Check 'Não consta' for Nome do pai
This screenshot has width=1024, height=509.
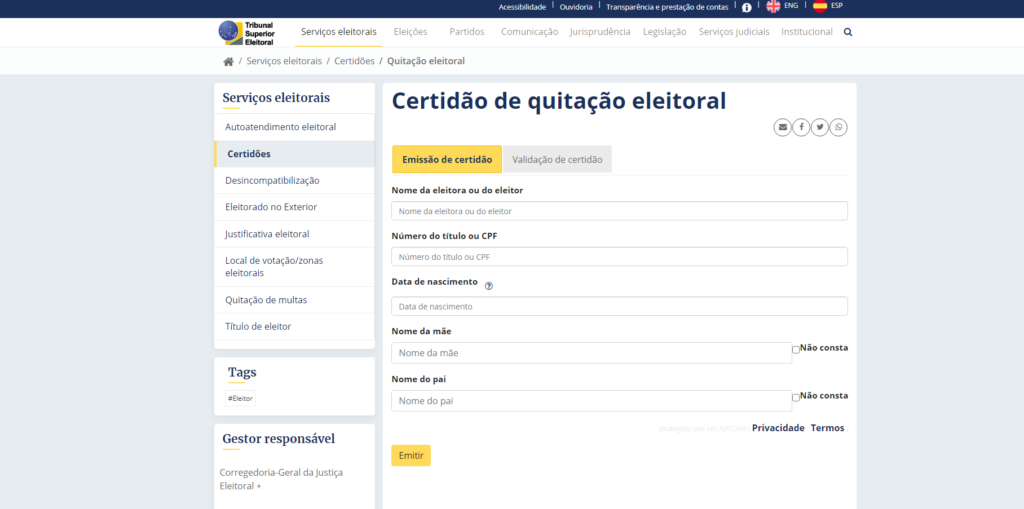[796, 397]
